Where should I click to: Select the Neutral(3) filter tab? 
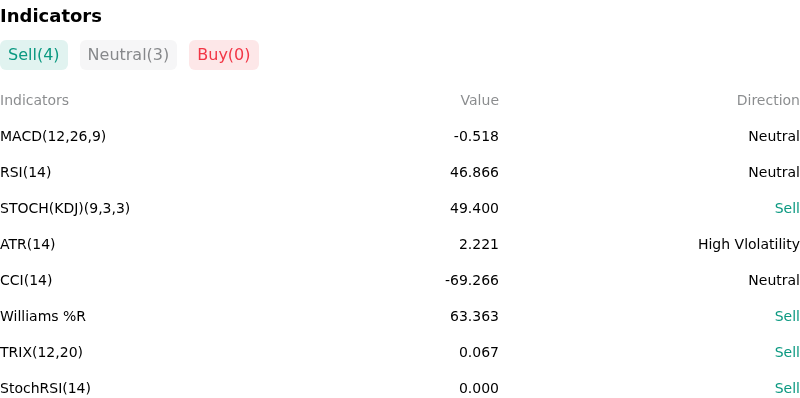pyautogui.click(x=128, y=55)
